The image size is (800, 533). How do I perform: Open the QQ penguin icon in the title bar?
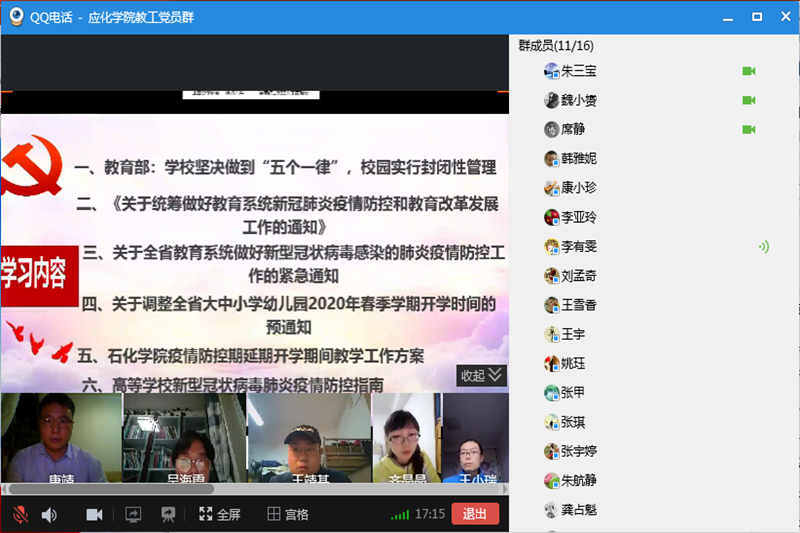click(16, 16)
